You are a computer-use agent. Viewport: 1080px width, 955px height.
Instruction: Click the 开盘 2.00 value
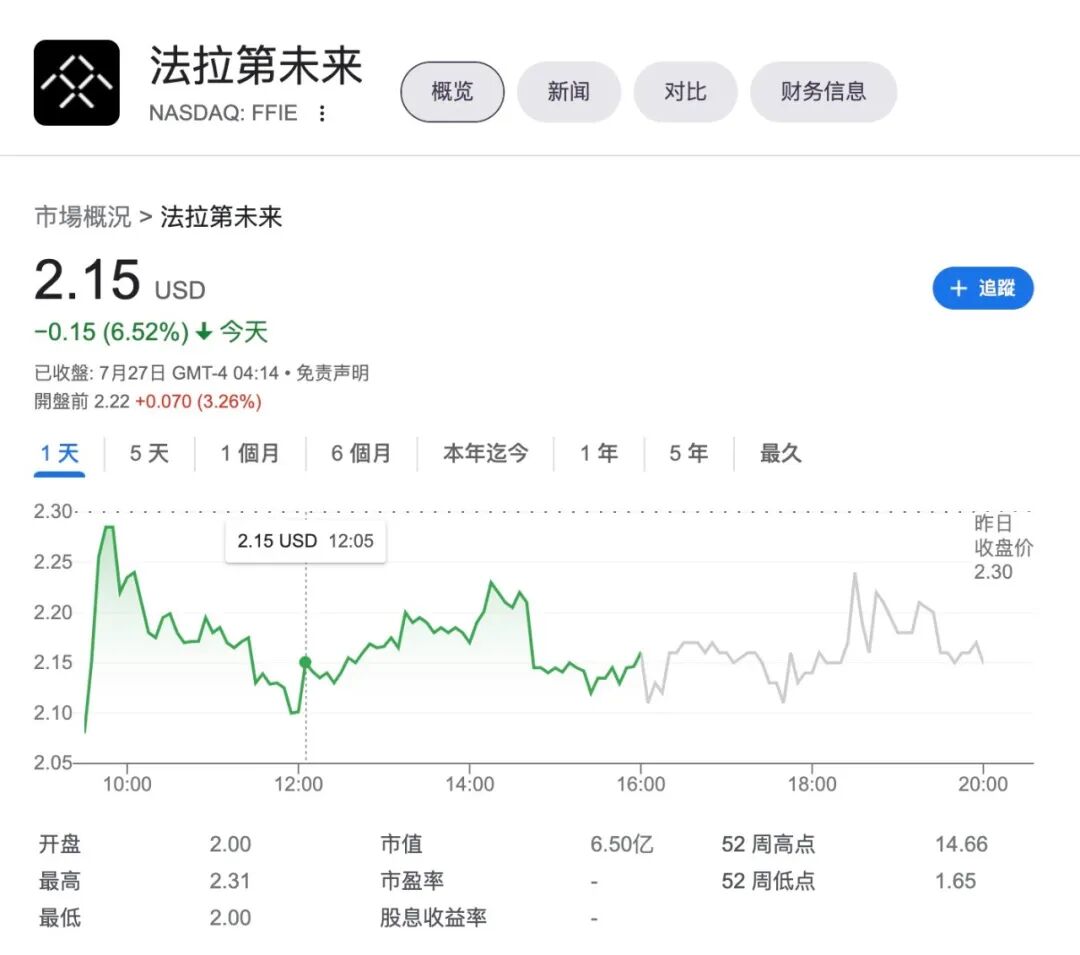pyautogui.click(x=230, y=844)
